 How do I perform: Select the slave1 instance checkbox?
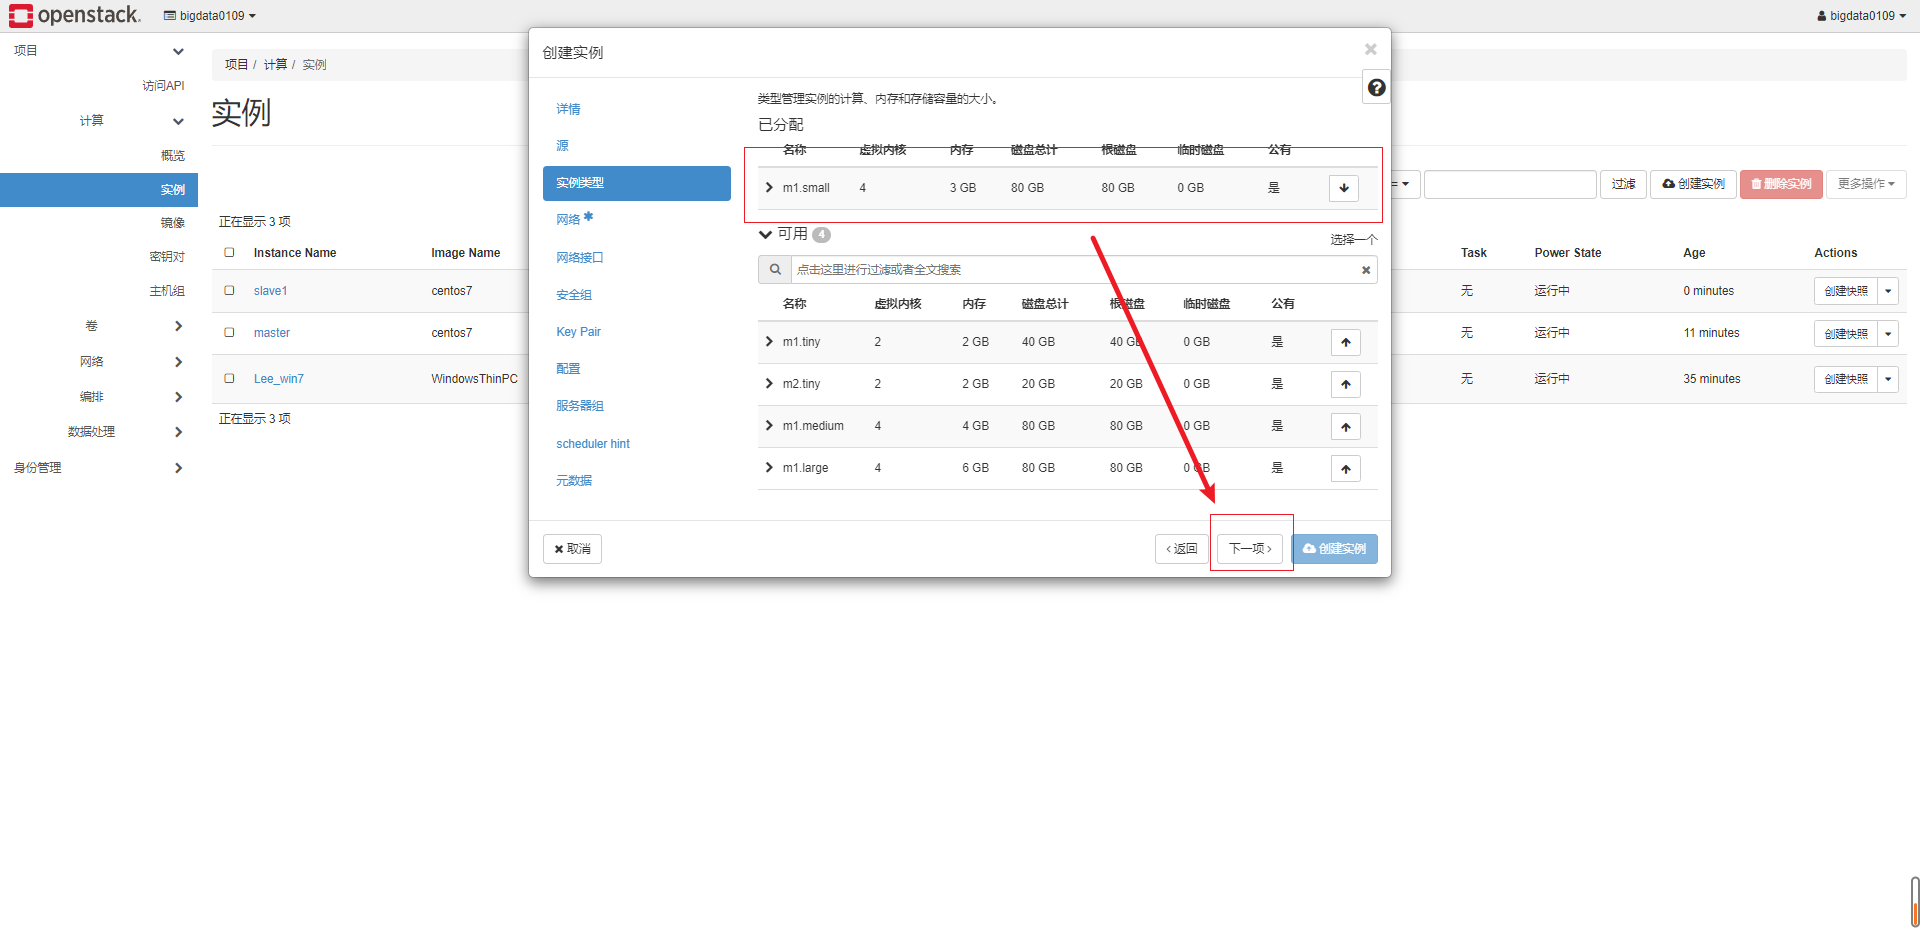(229, 290)
